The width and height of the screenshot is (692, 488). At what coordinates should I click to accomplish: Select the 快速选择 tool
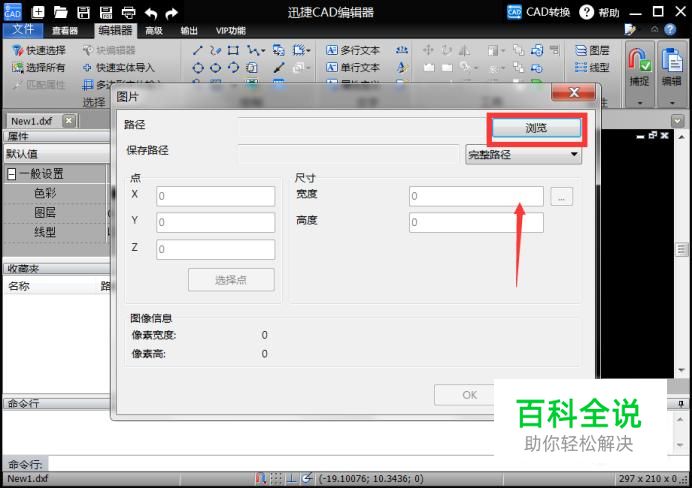point(39,50)
